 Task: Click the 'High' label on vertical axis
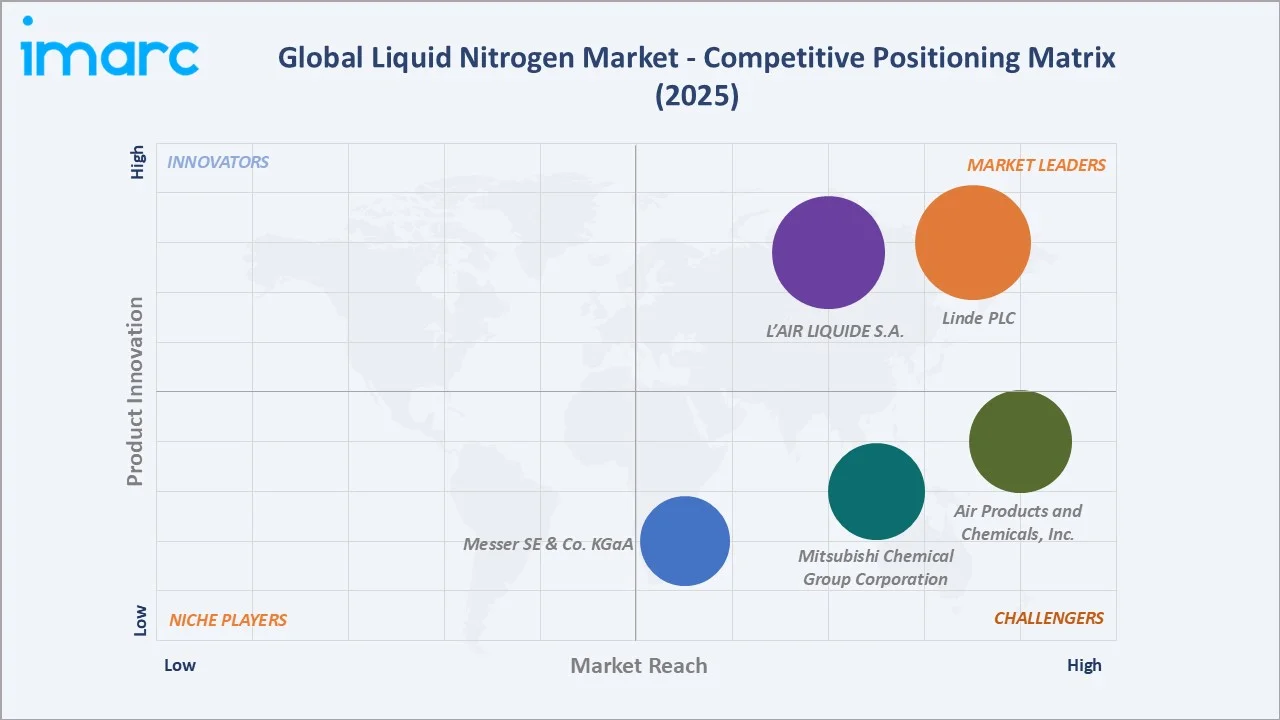click(x=138, y=163)
